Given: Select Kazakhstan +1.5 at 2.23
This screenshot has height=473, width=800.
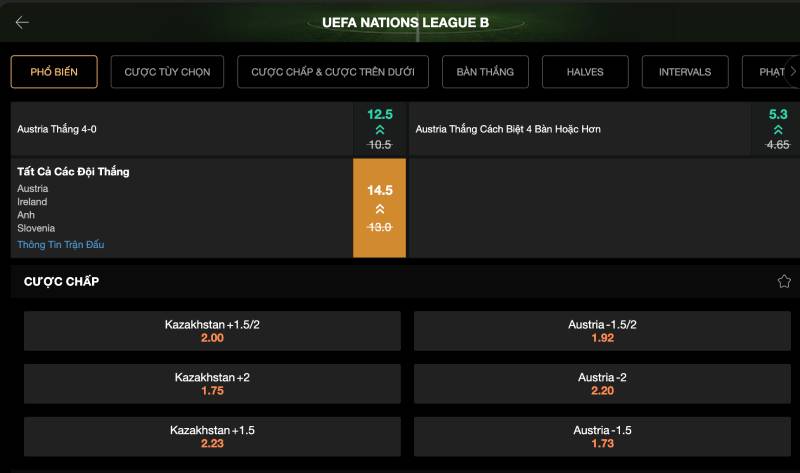Looking at the screenshot, I should tap(212, 437).
